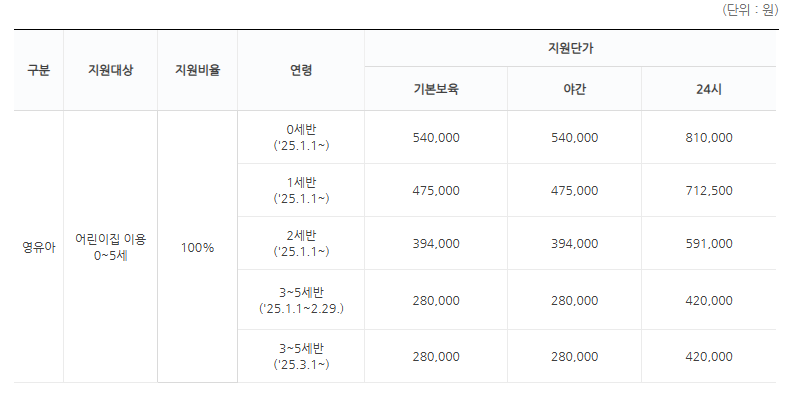Click the 712,500 value cell
Screen dimensions: 788x394
tap(709, 190)
